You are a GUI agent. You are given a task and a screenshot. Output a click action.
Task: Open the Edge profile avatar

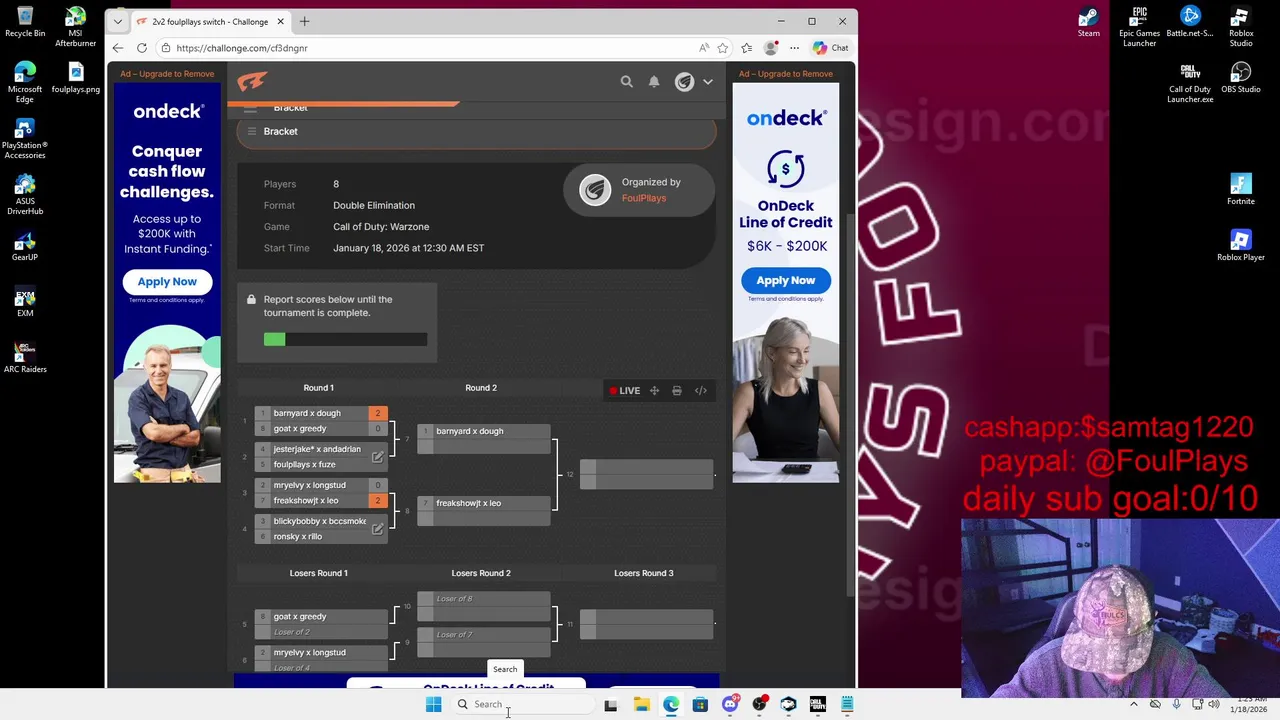[x=771, y=48]
